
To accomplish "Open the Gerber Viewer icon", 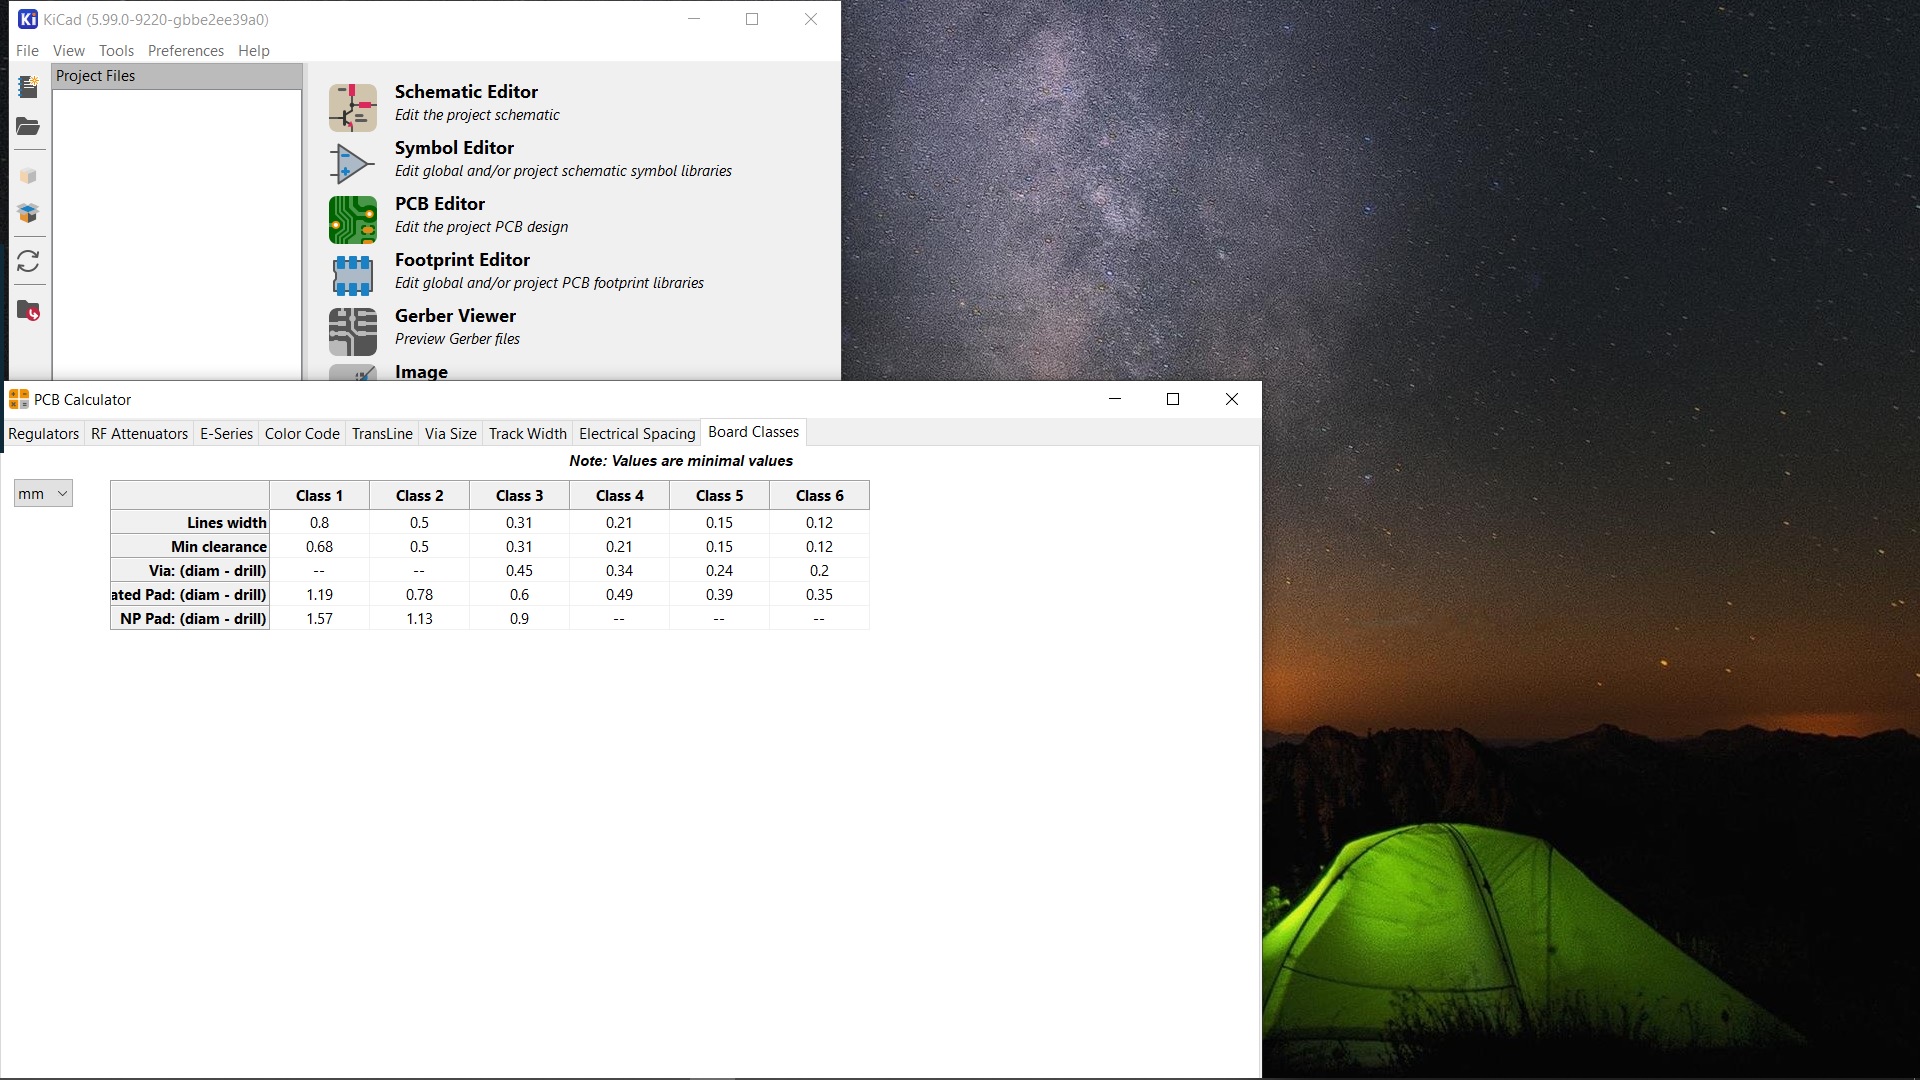I will pyautogui.click(x=352, y=331).
